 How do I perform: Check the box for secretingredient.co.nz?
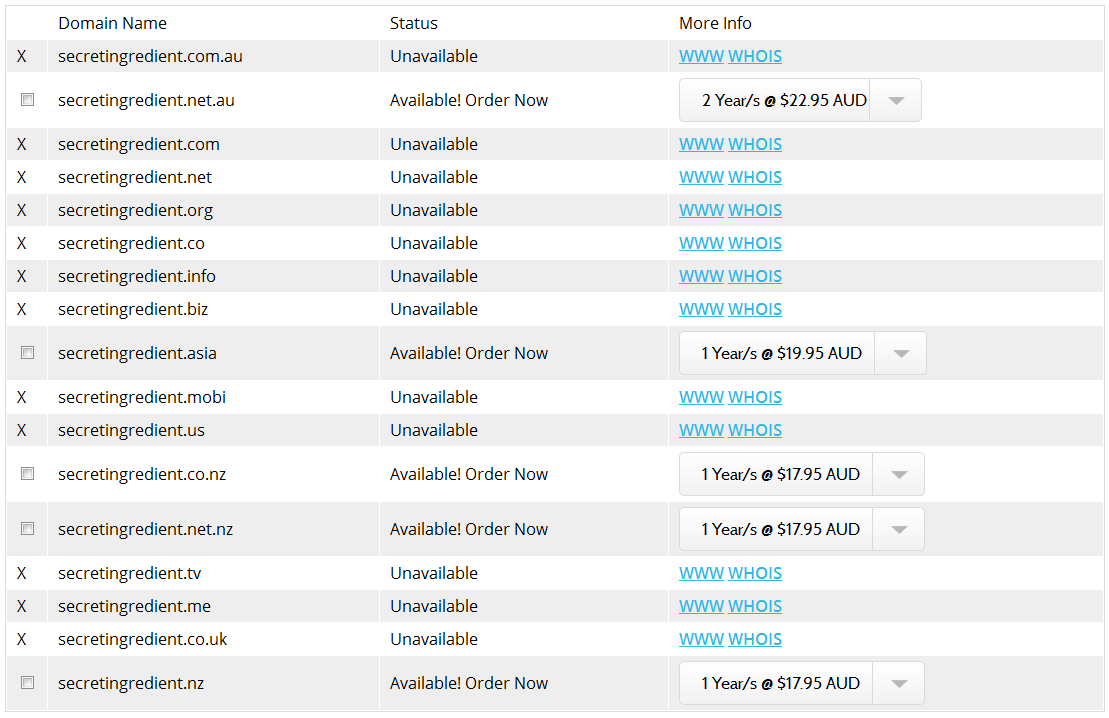pyautogui.click(x=28, y=474)
